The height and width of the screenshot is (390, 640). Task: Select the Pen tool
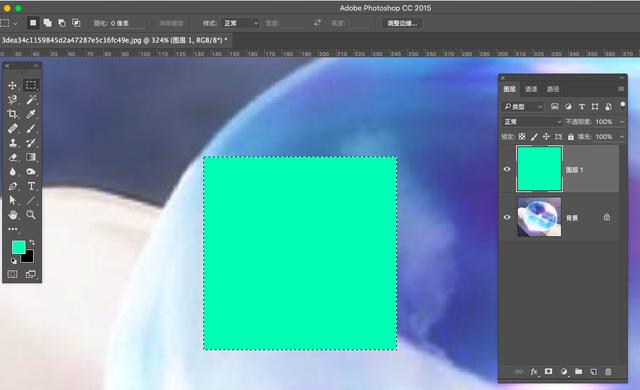(12, 186)
